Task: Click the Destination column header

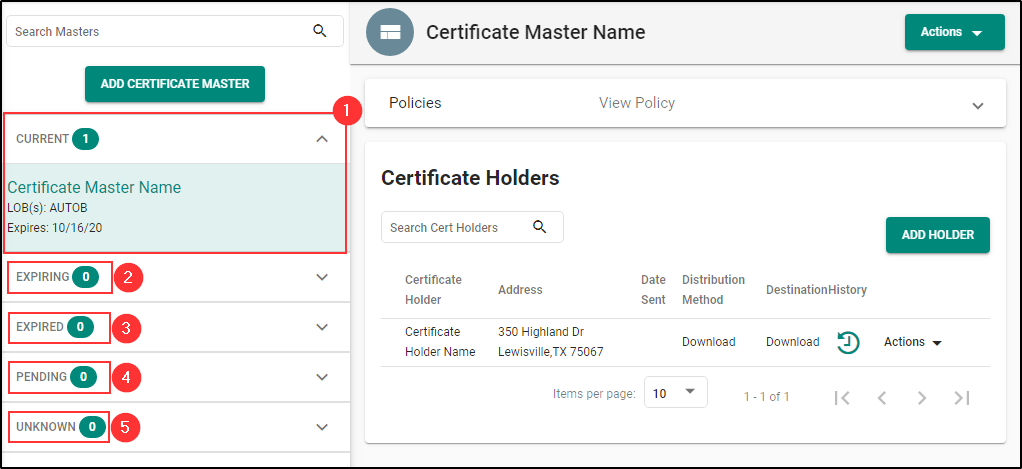Action: click(x=796, y=290)
